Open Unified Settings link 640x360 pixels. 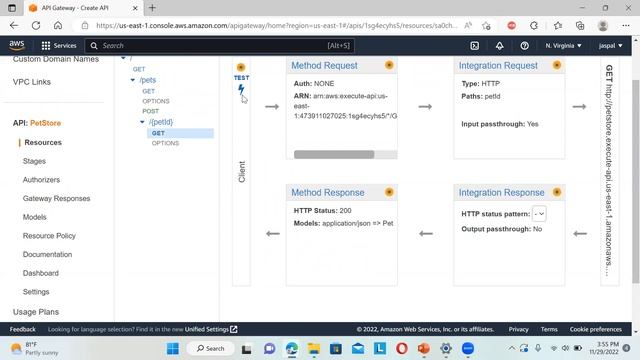tap(211, 329)
